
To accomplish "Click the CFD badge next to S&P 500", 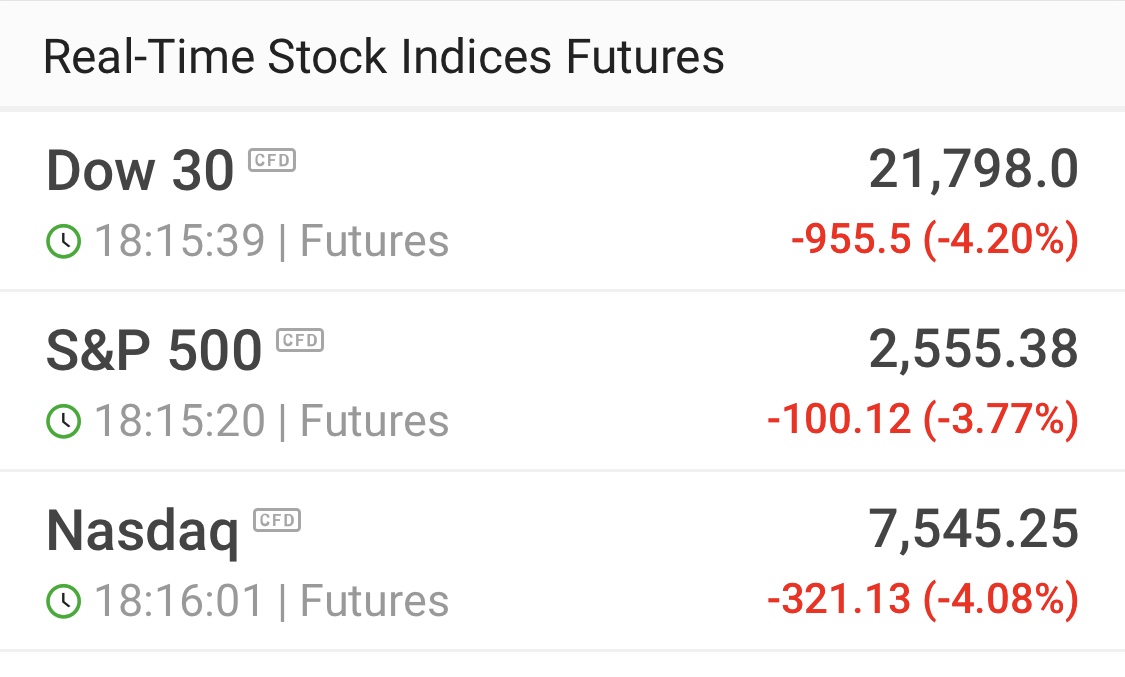I will (301, 340).
